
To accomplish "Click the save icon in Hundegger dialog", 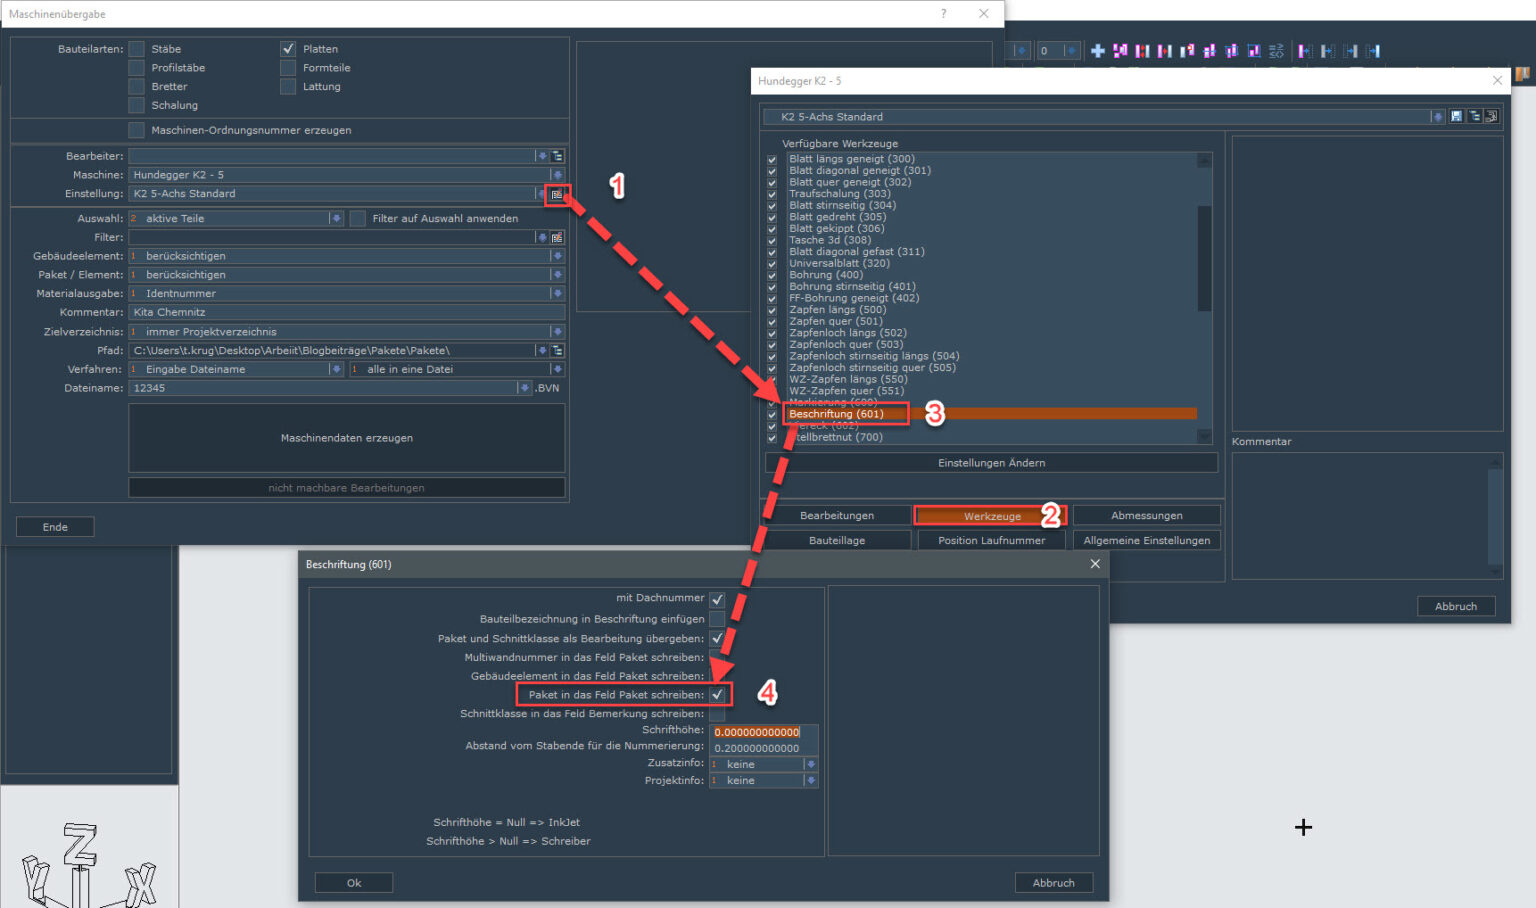I will pyautogui.click(x=1456, y=117).
